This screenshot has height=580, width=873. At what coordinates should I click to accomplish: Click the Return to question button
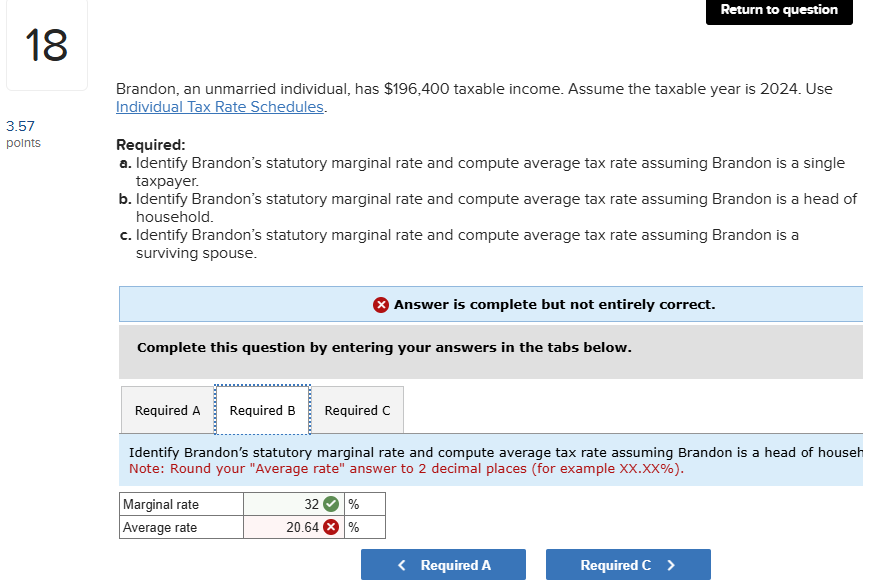coord(779,11)
